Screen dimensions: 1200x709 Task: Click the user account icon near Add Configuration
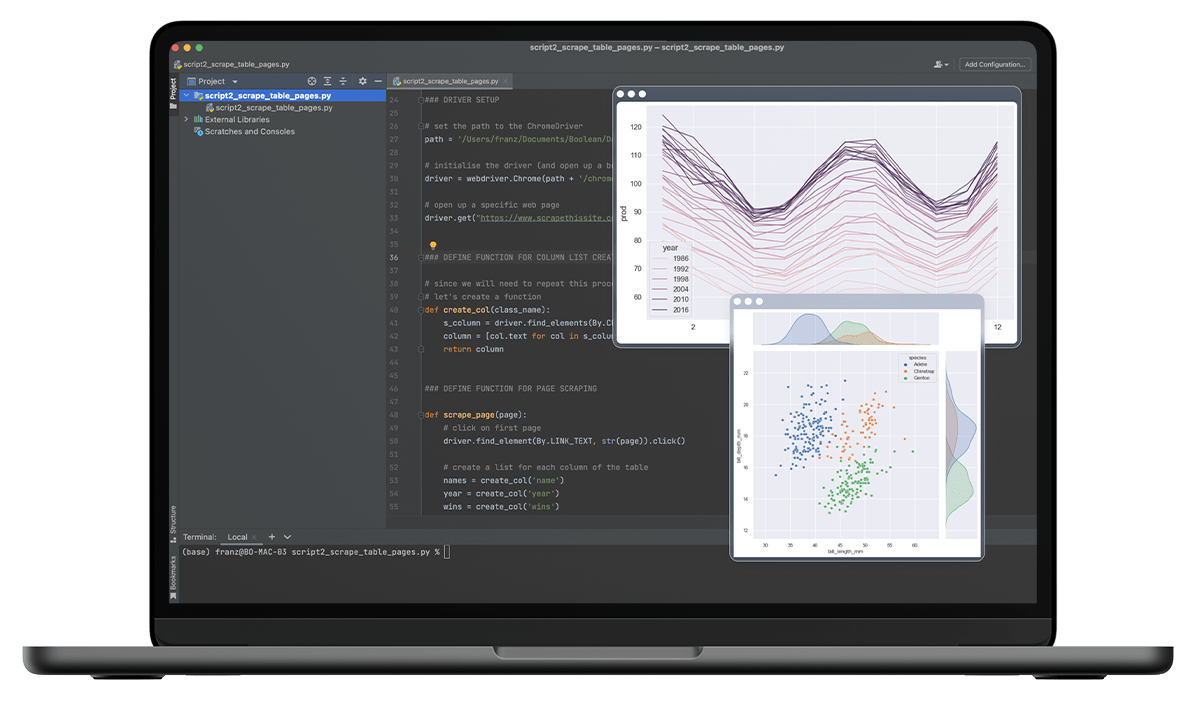coord(937,63)
